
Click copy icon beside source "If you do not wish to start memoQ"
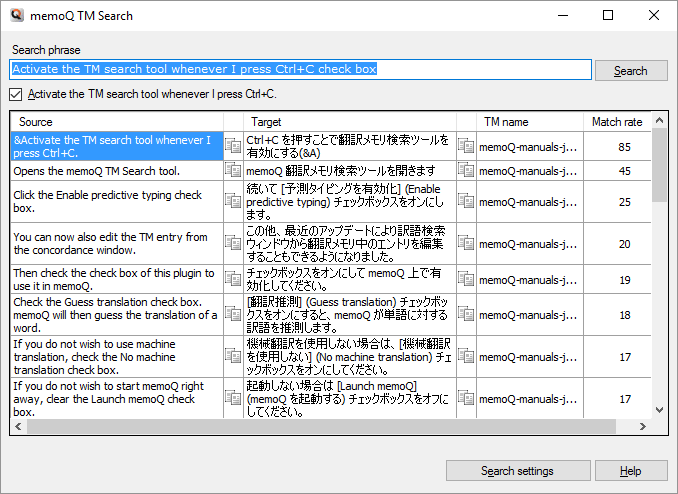[x=233, y=398]
